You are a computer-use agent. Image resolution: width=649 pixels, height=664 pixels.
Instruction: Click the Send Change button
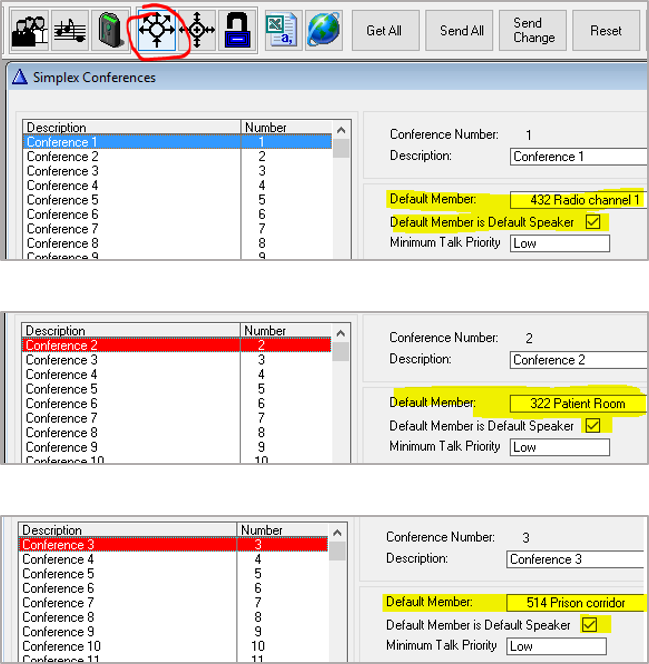[533, 30]
